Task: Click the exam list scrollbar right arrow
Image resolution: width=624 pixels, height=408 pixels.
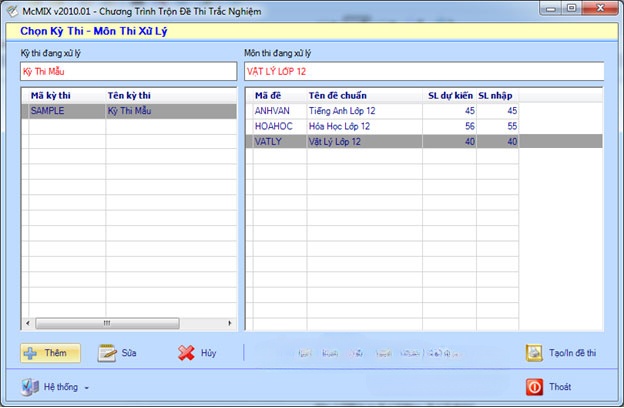Action: pos(230,323)
